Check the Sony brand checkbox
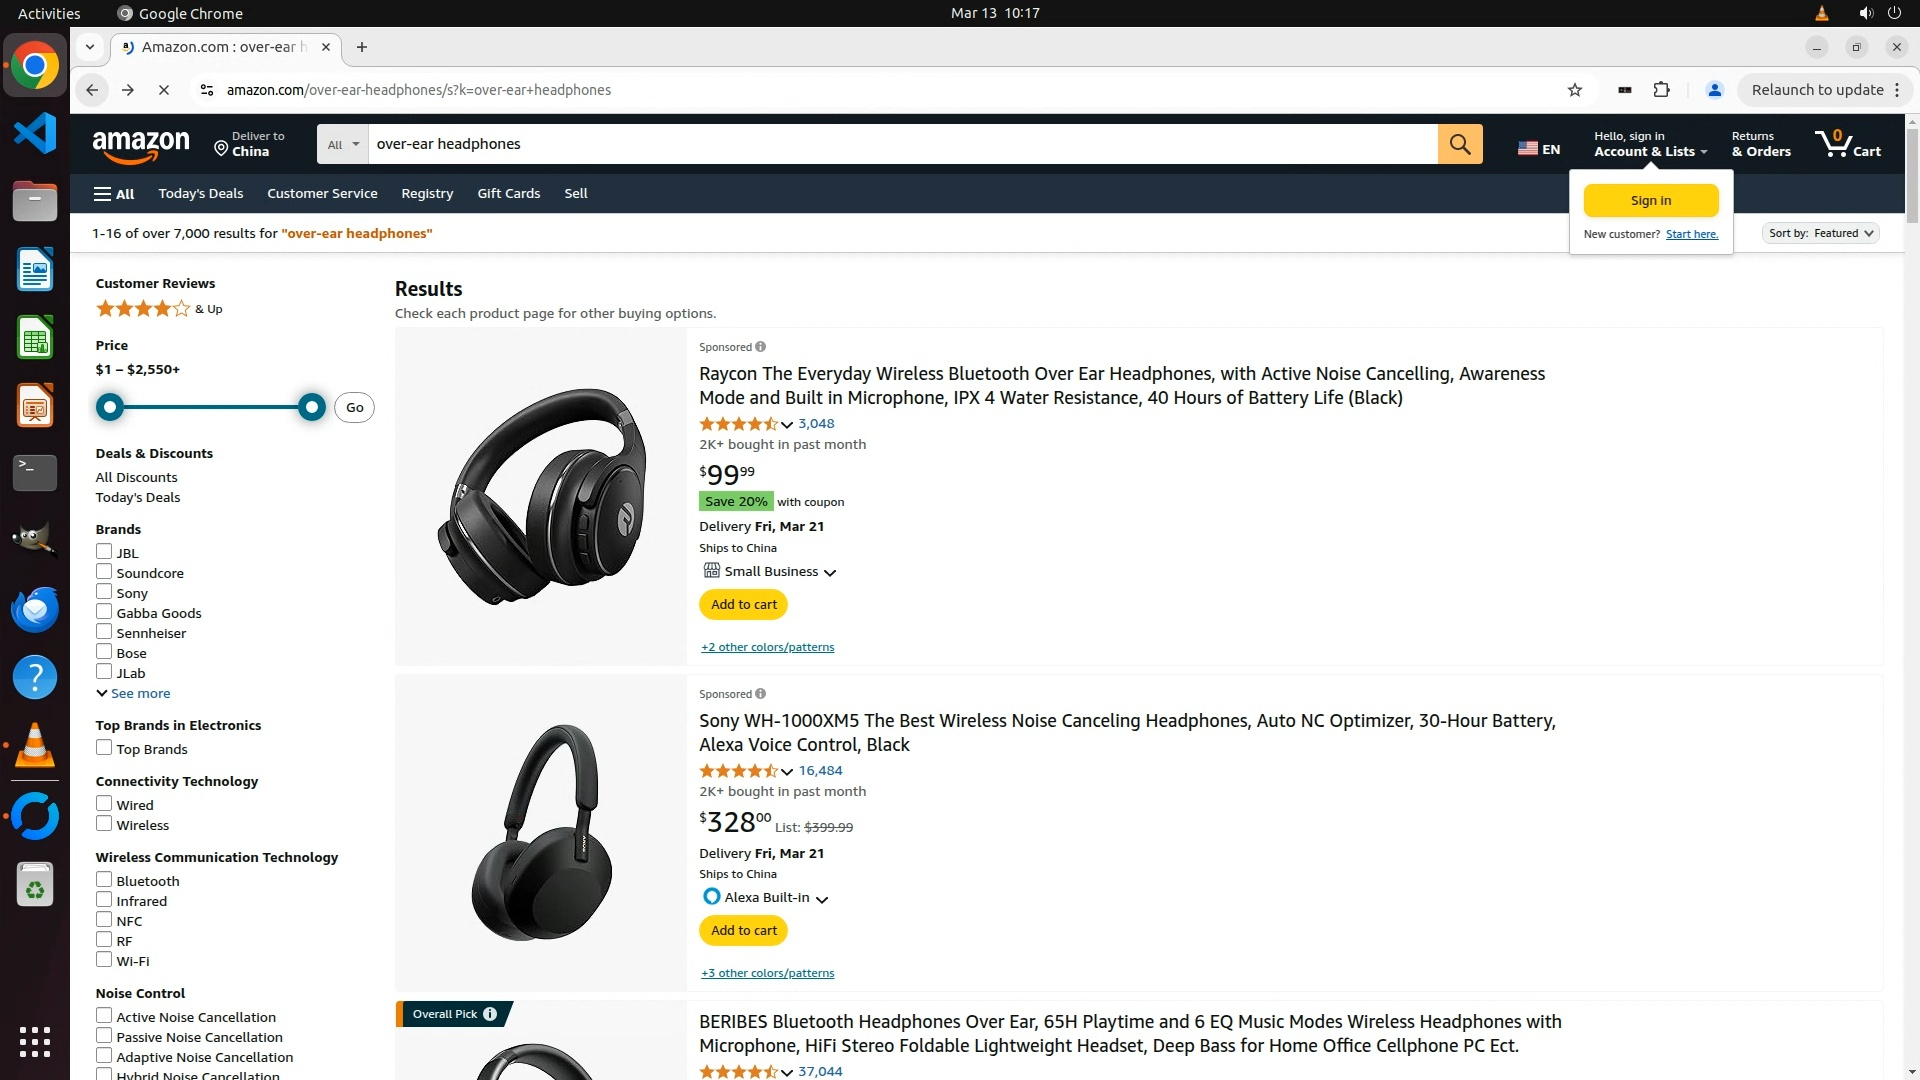The image size is (1920, 1080). (x=104, y=592)
